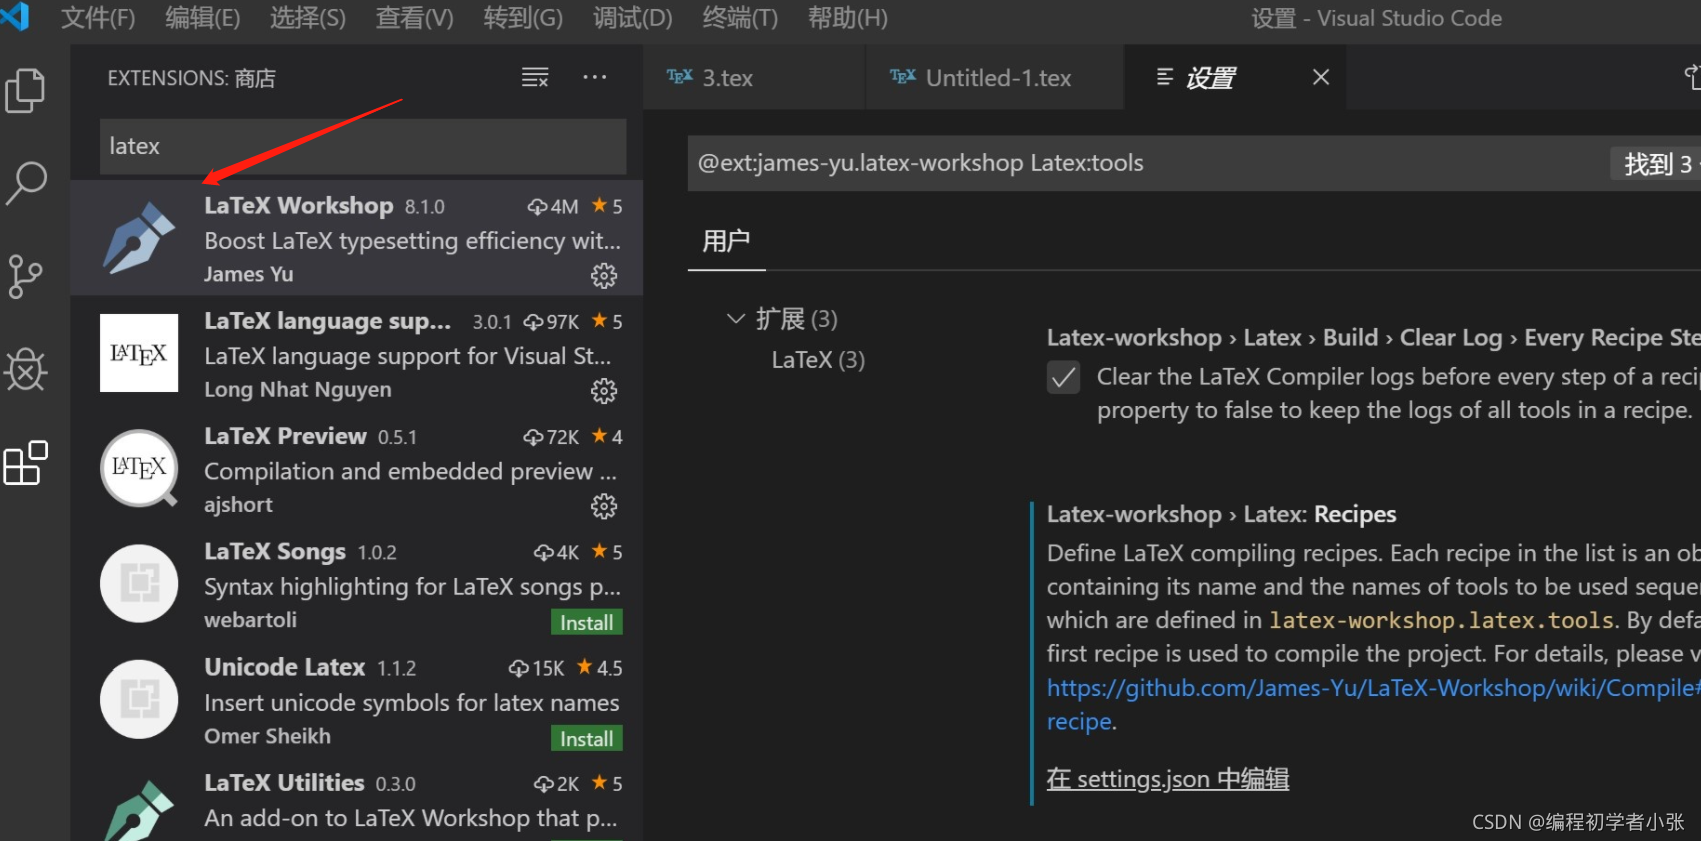Click the Unicode Latex placeholder icon

pos(139,699)
